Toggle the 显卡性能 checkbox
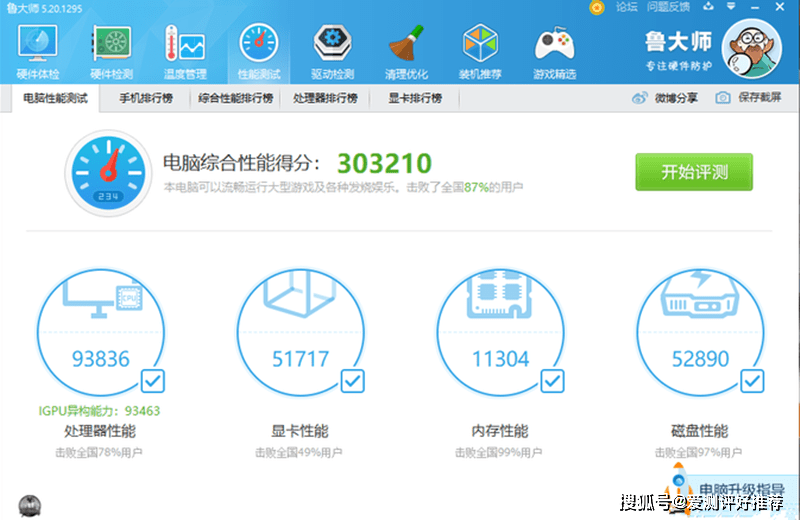Viewport: 800px width, 520px height. [x=353, y=381]
